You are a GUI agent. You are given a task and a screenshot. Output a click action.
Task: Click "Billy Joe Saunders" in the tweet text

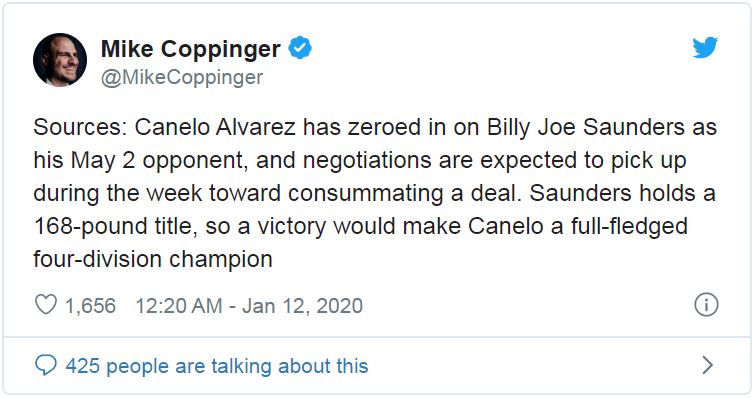586,127
